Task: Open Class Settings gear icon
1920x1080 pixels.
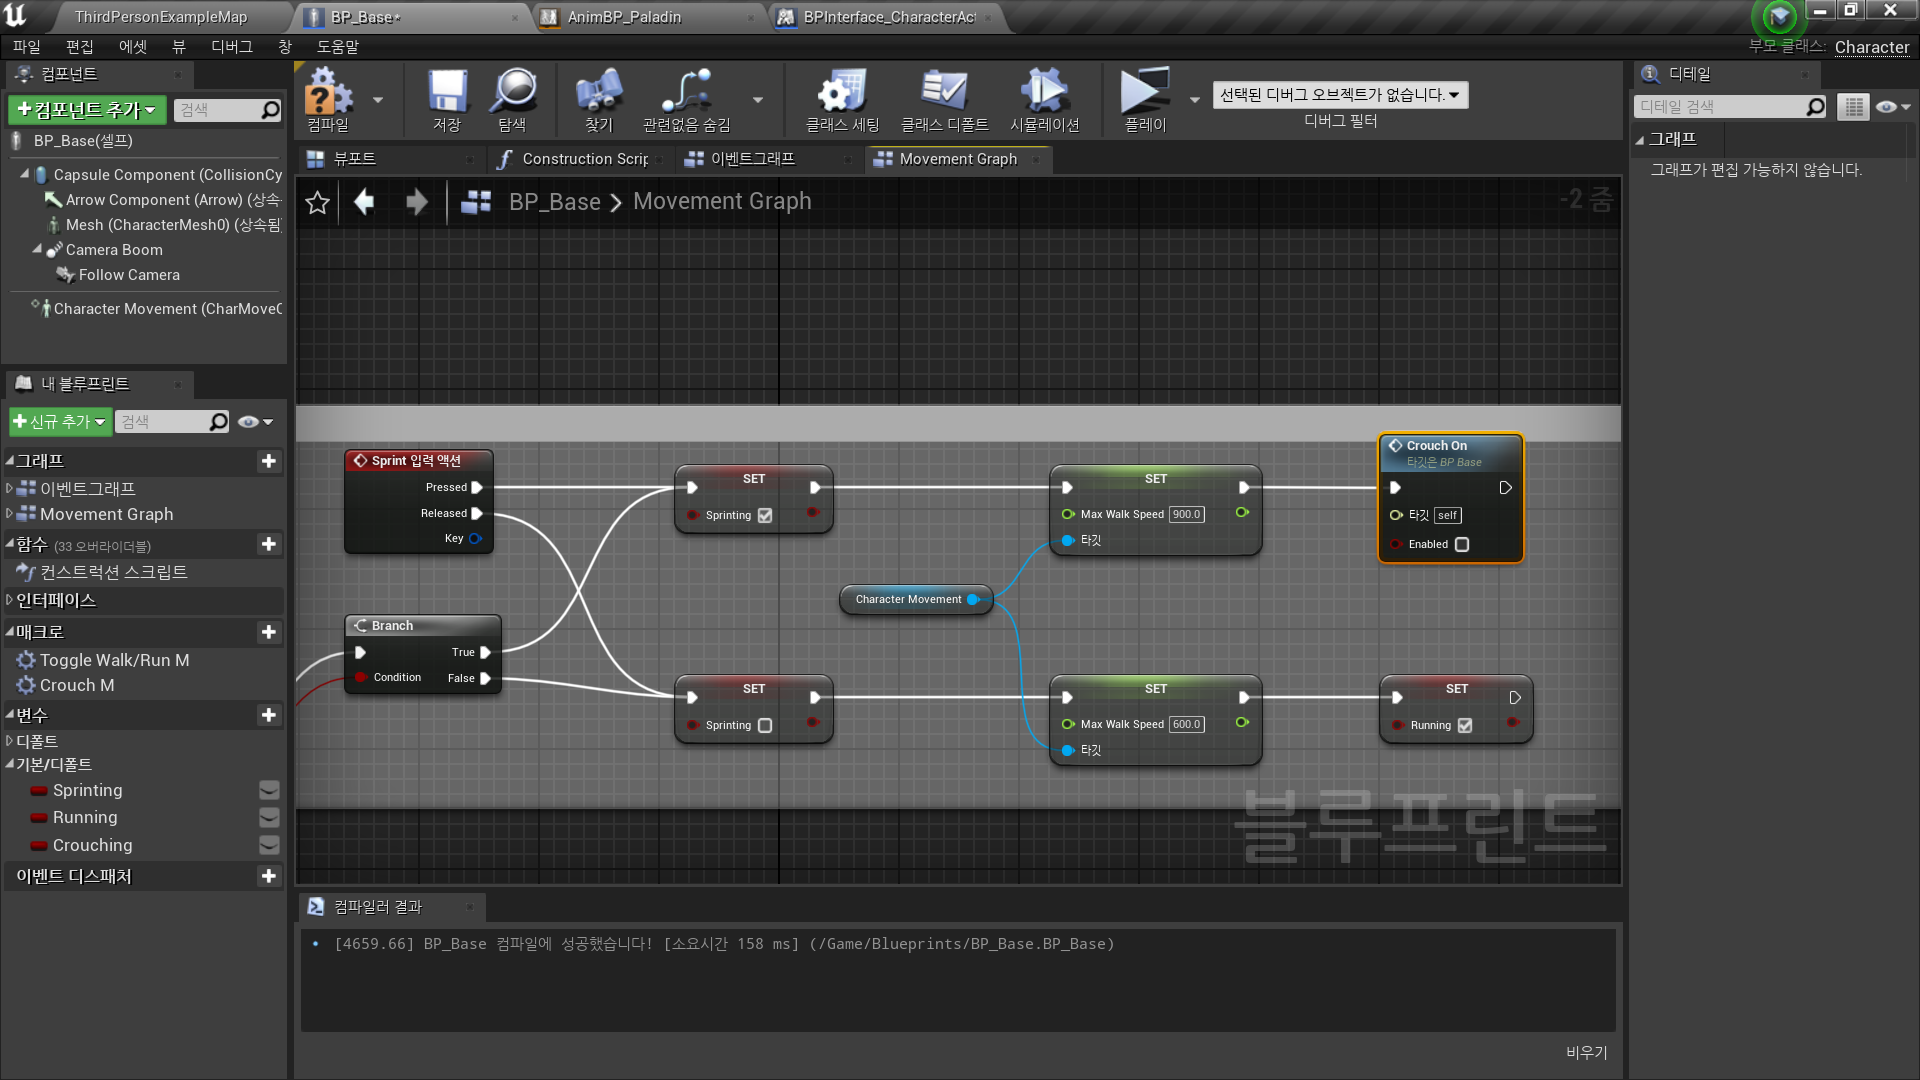Action: (x=842, y=94)
